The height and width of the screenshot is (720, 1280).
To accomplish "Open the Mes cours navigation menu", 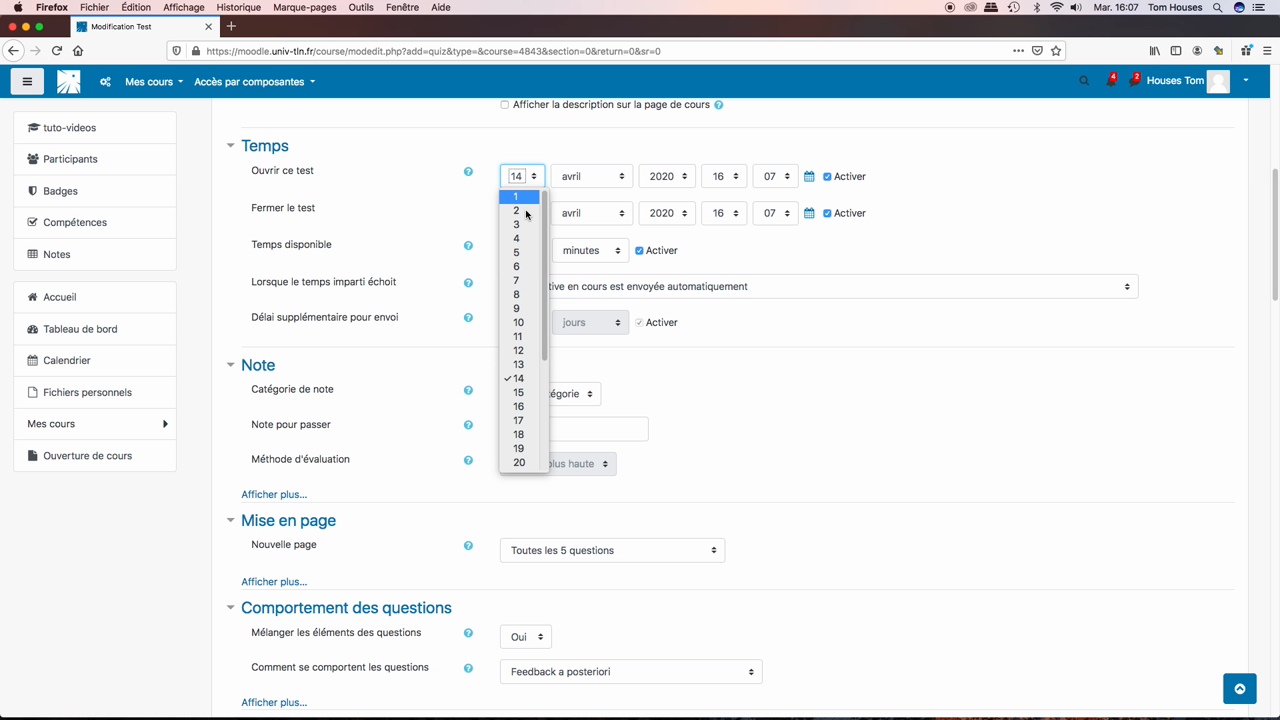I will click(153, 82).
